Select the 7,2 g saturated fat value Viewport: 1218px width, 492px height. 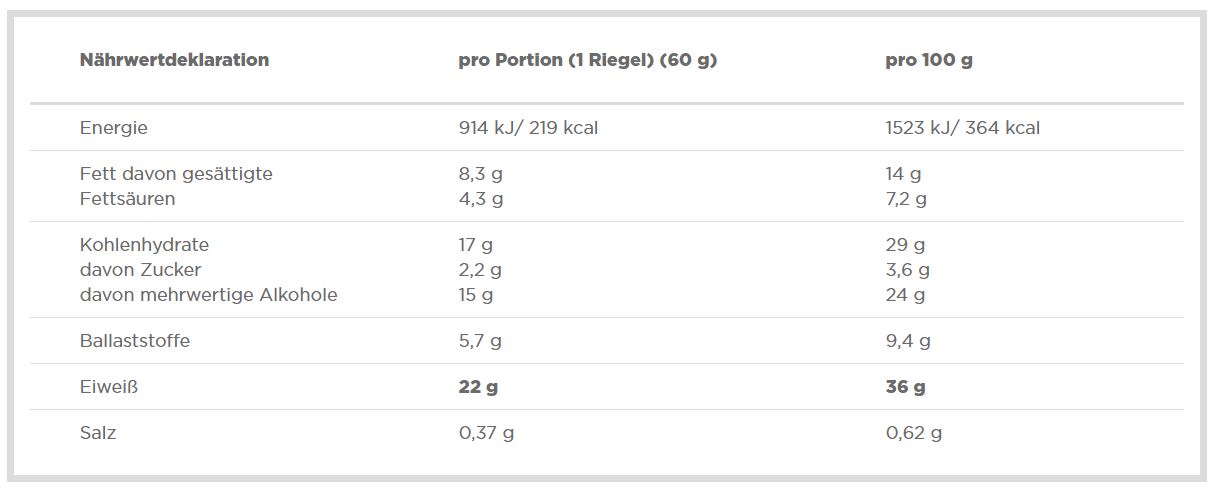pyautogui.click(x=906, y=199)
